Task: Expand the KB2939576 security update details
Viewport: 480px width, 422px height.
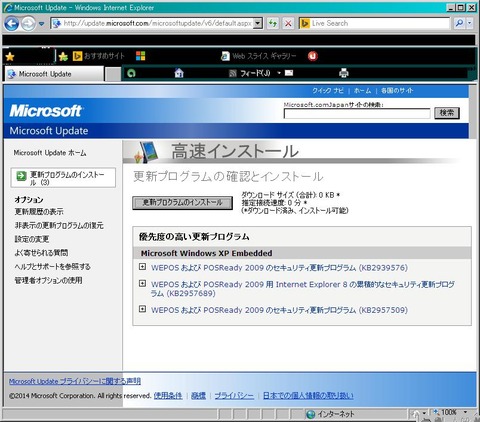Action: 142,267
